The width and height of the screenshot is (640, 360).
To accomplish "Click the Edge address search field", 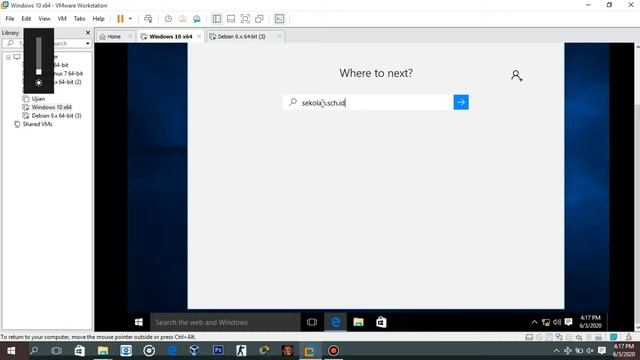I will click(368, 102).
